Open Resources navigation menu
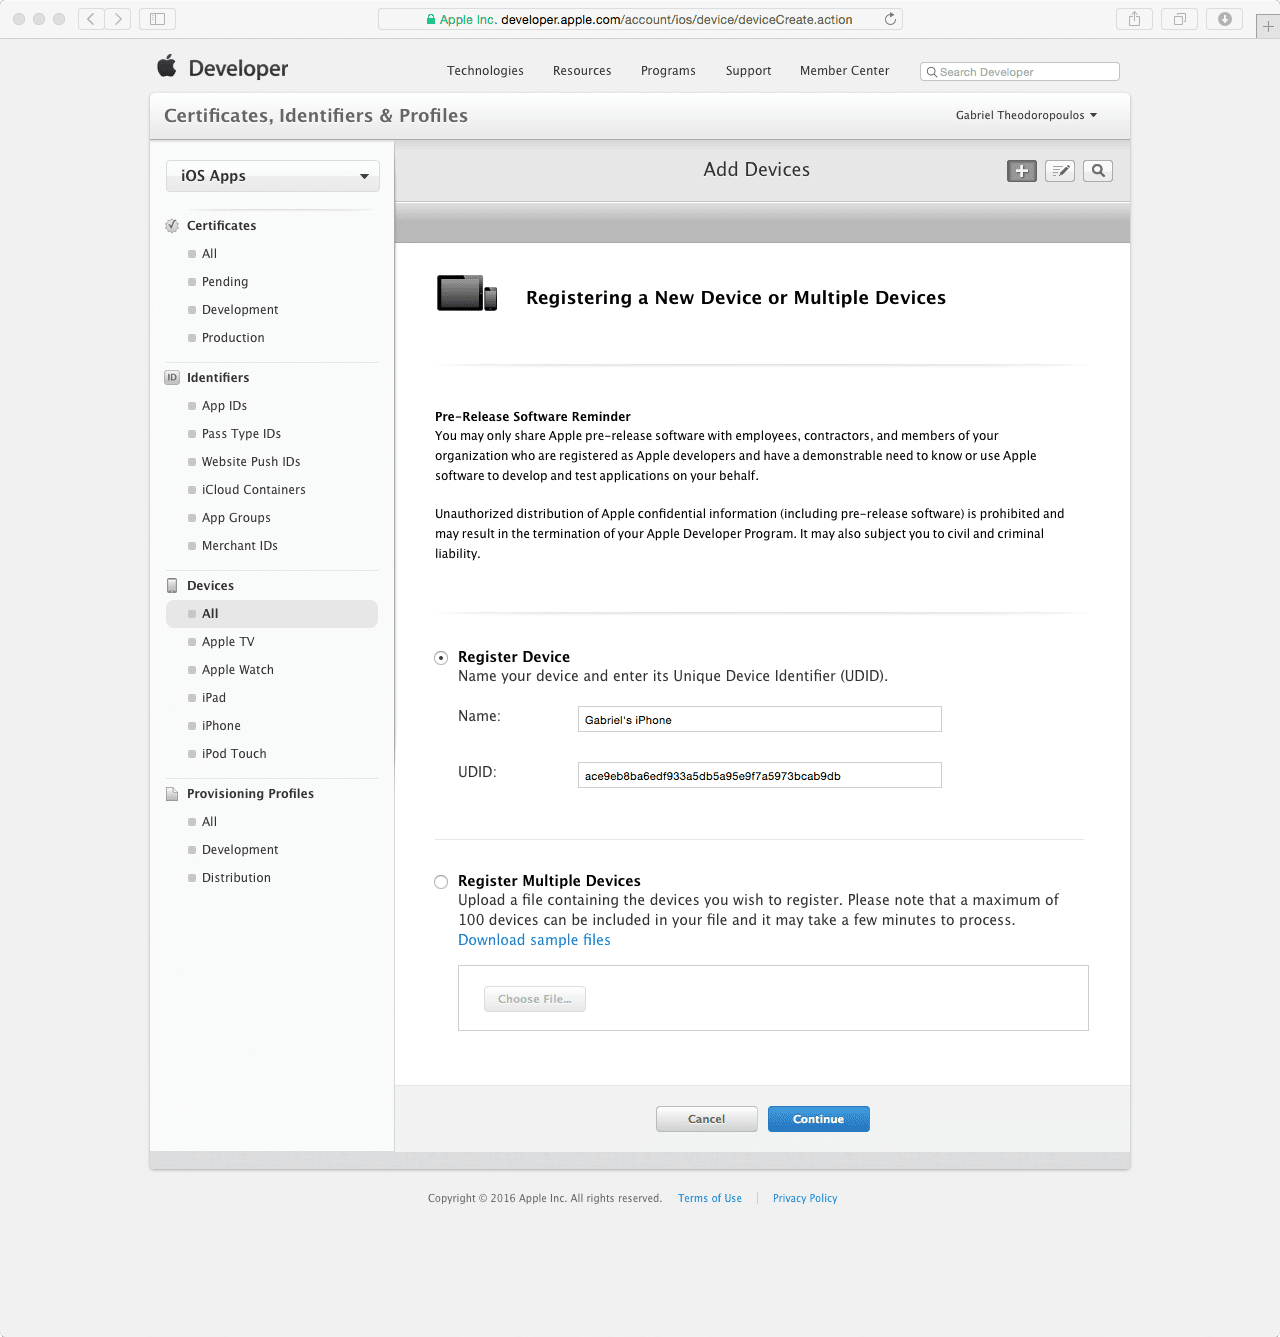 click(x=582, y=71)
